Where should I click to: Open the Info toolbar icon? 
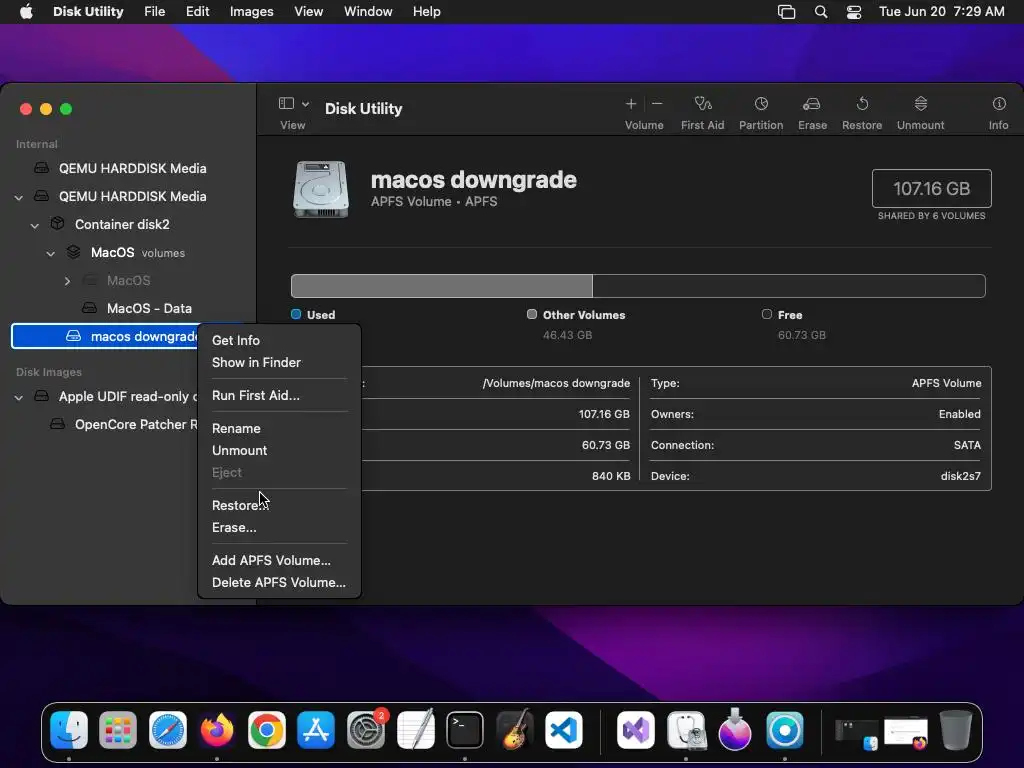[x=999, y=104]
